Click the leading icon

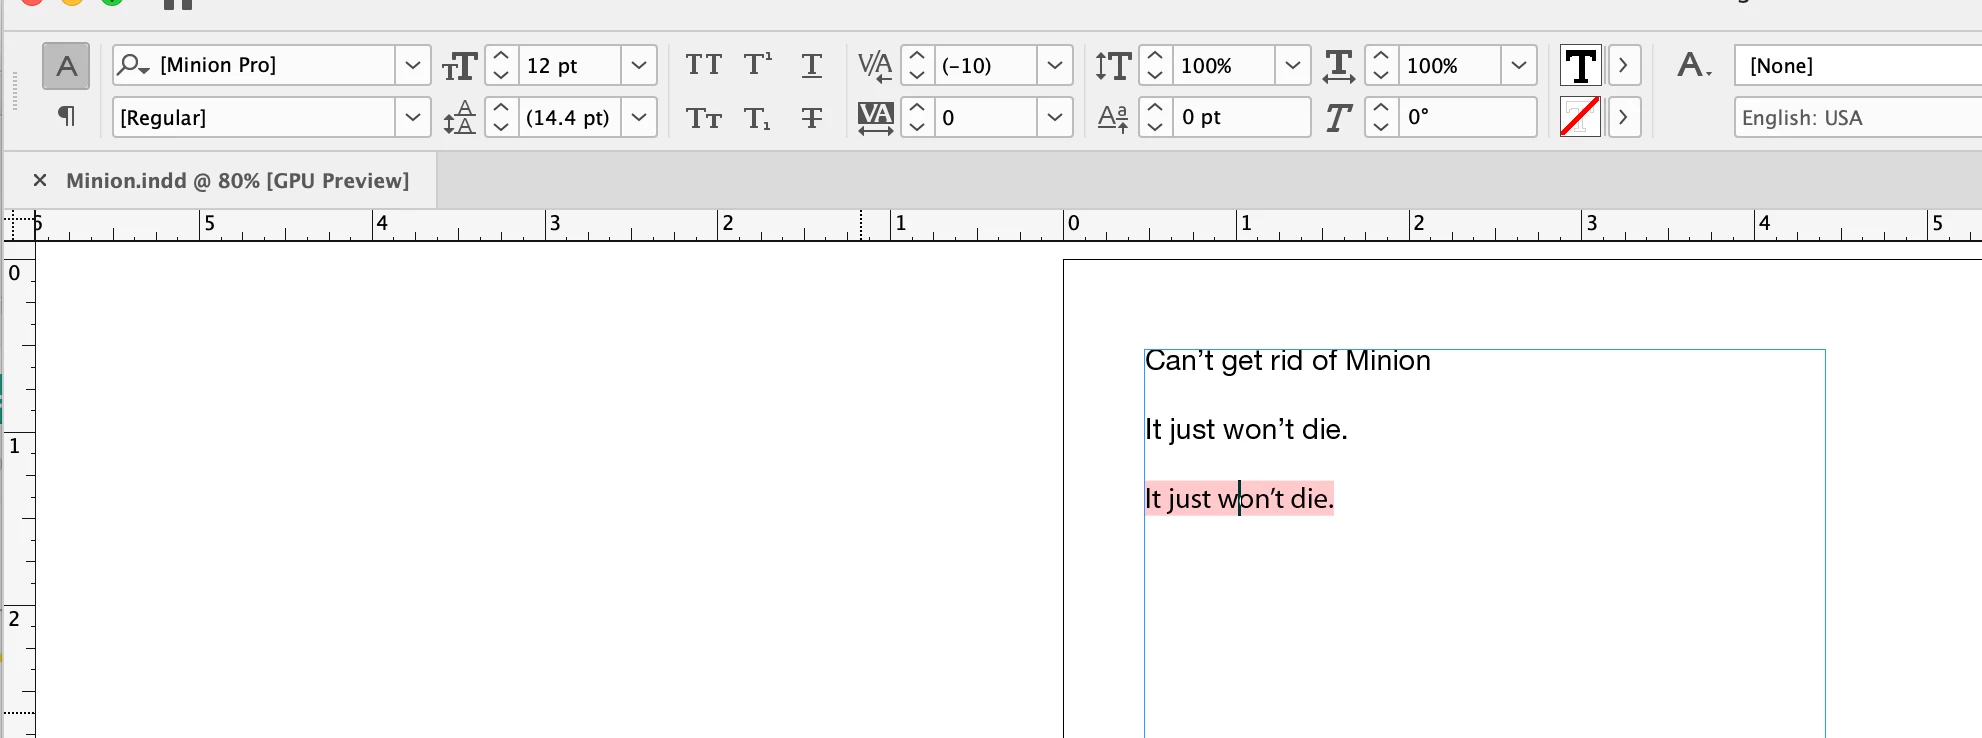460,118
